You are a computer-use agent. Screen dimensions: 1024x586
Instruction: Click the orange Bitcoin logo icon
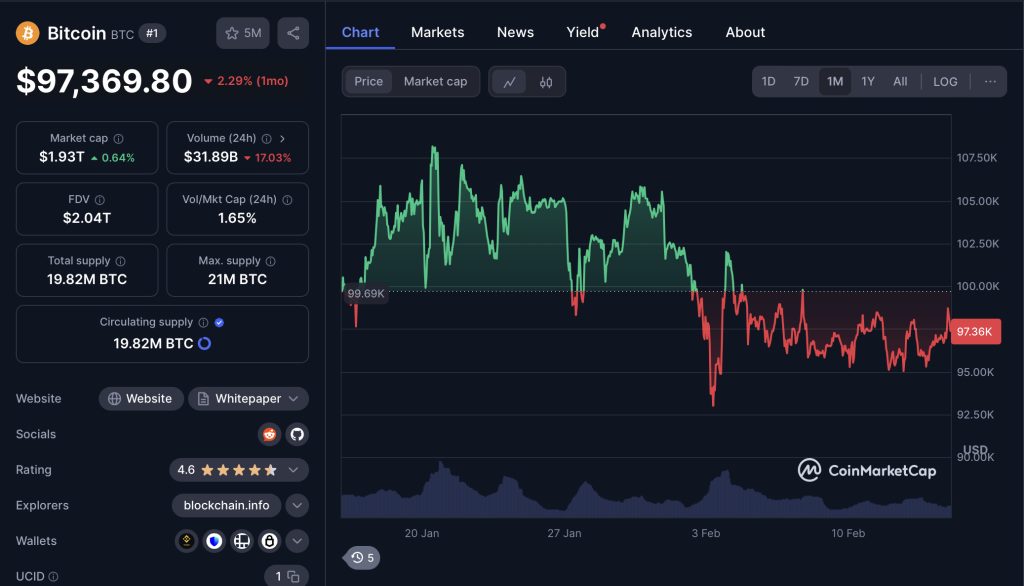(27, 33)
